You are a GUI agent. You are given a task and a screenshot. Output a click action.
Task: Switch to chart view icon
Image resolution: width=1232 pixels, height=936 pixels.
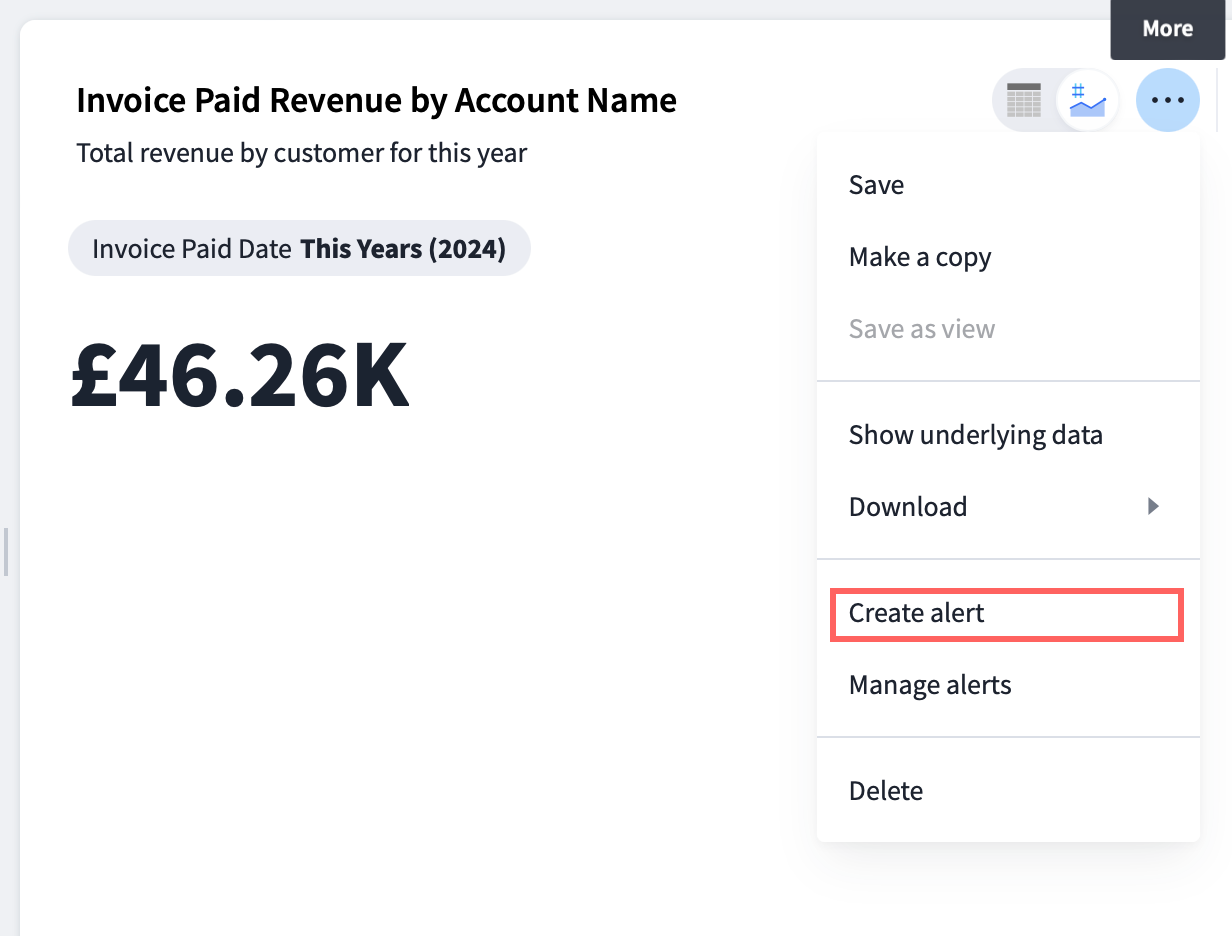tap(1087, 101)
